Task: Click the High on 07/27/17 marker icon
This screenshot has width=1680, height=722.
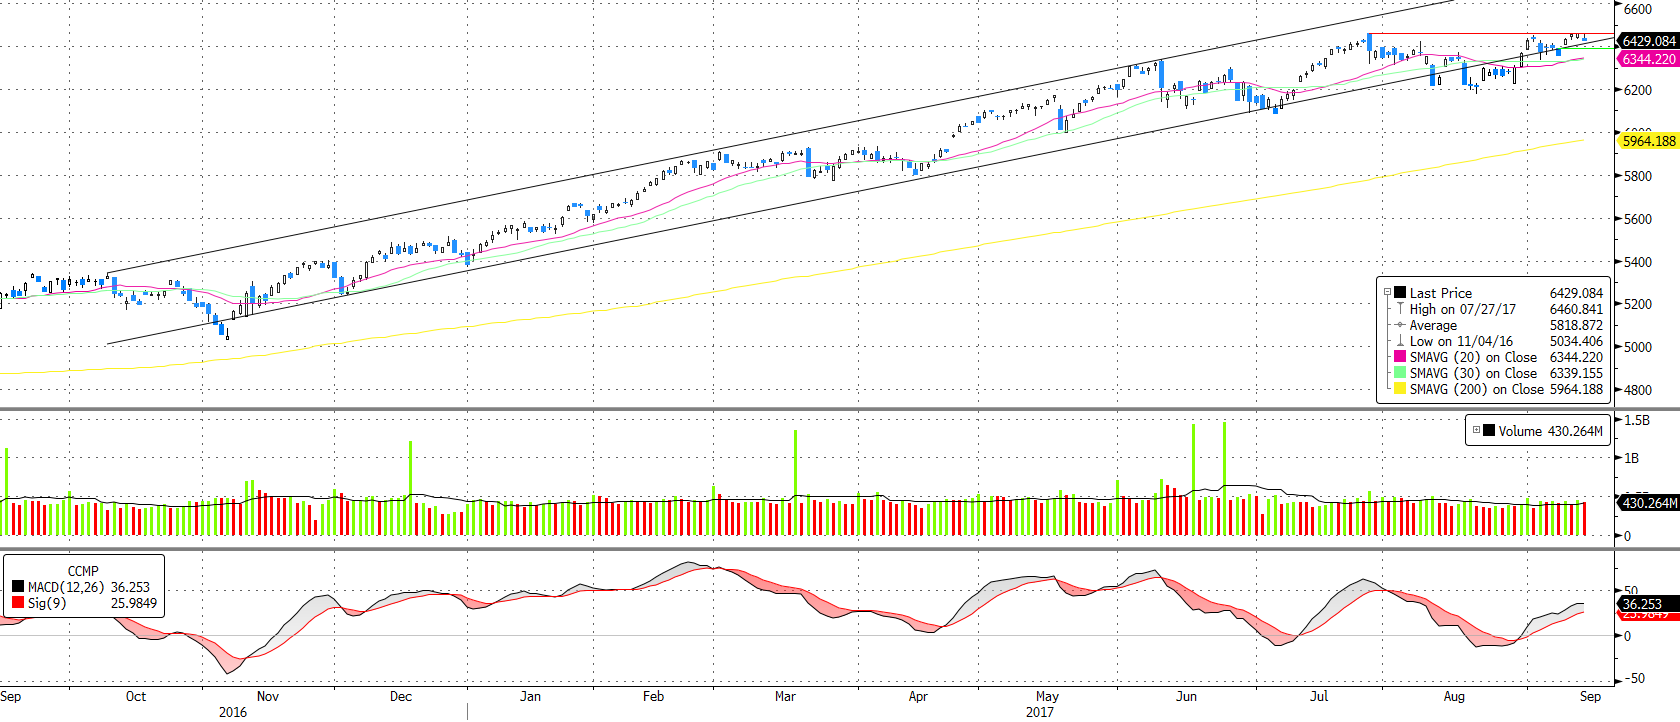Action: point(1400,309)
